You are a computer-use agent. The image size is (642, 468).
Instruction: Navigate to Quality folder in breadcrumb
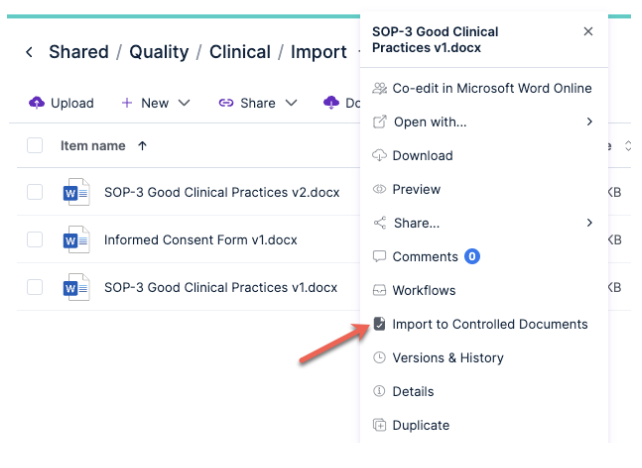159,52
